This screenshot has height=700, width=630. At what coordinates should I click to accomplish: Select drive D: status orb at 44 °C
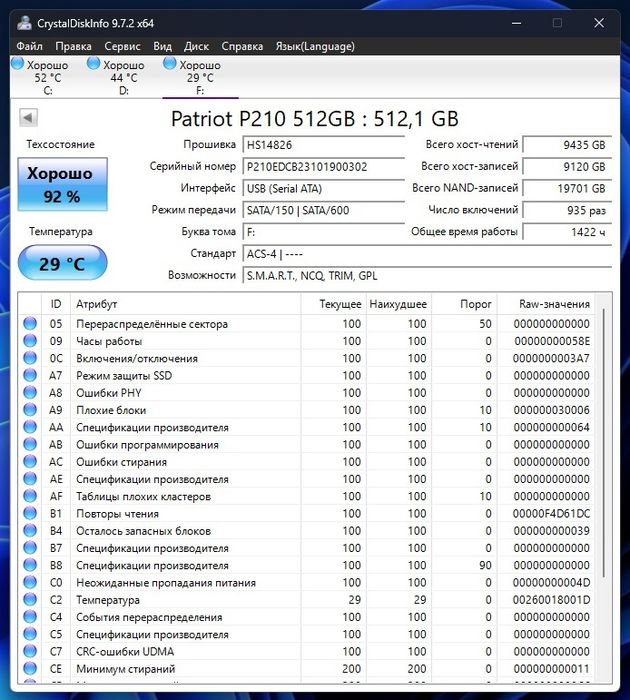pyautogui.click(x=93, y=64)
